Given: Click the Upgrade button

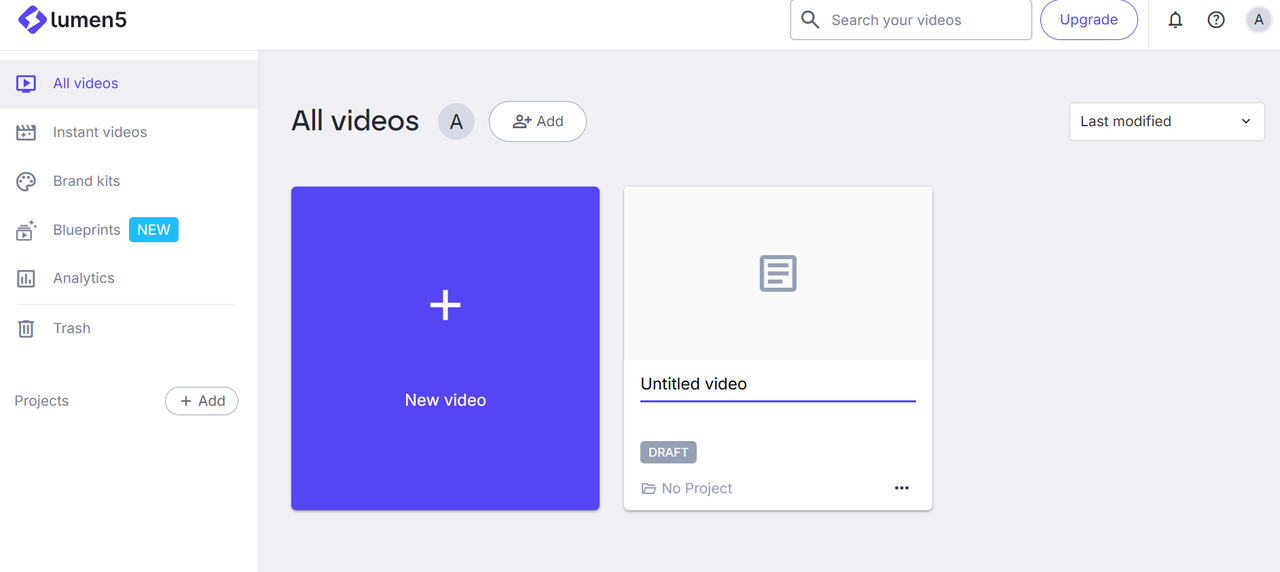Looking at the screenshot, I should point(1089,20).
